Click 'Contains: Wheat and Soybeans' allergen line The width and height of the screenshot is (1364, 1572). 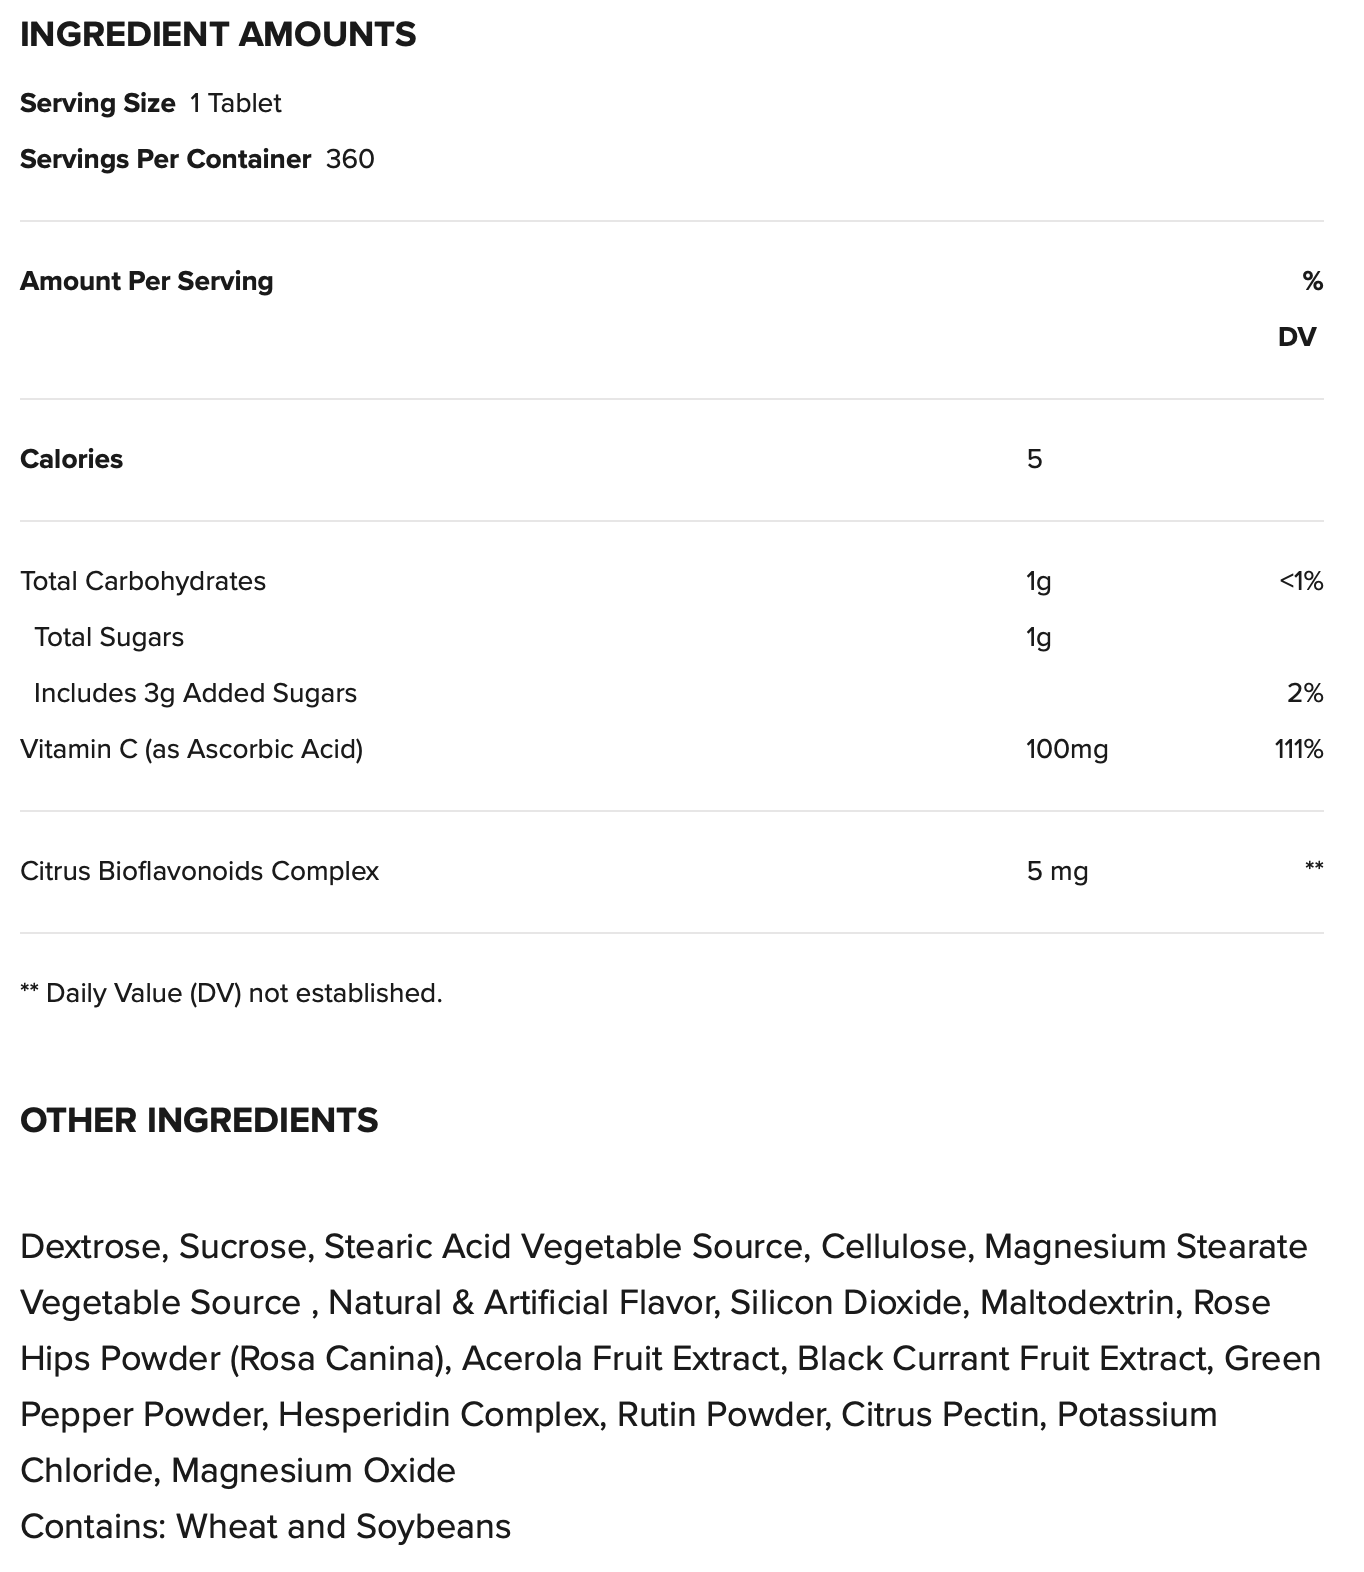tap(265, 1526)
